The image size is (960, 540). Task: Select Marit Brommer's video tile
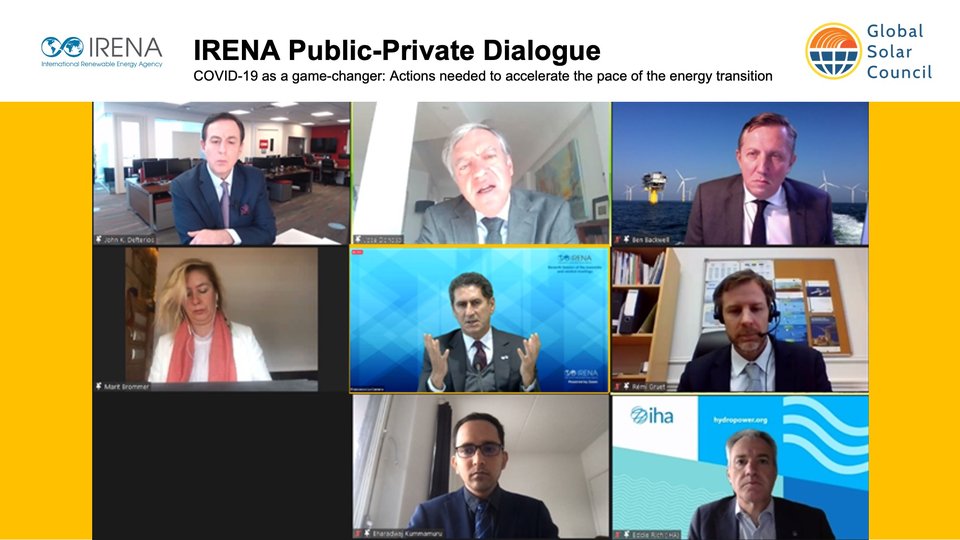point(222,319)
